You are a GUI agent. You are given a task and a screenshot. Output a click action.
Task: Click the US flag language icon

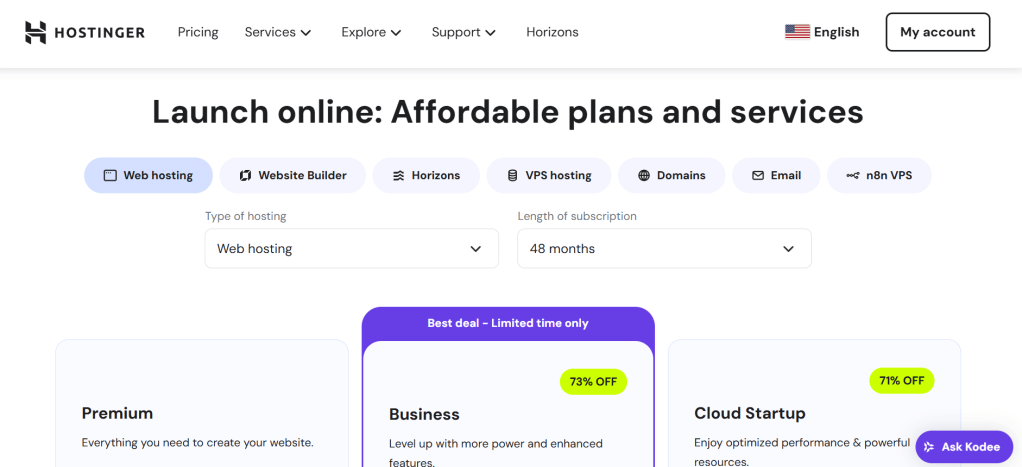(797, 32)
